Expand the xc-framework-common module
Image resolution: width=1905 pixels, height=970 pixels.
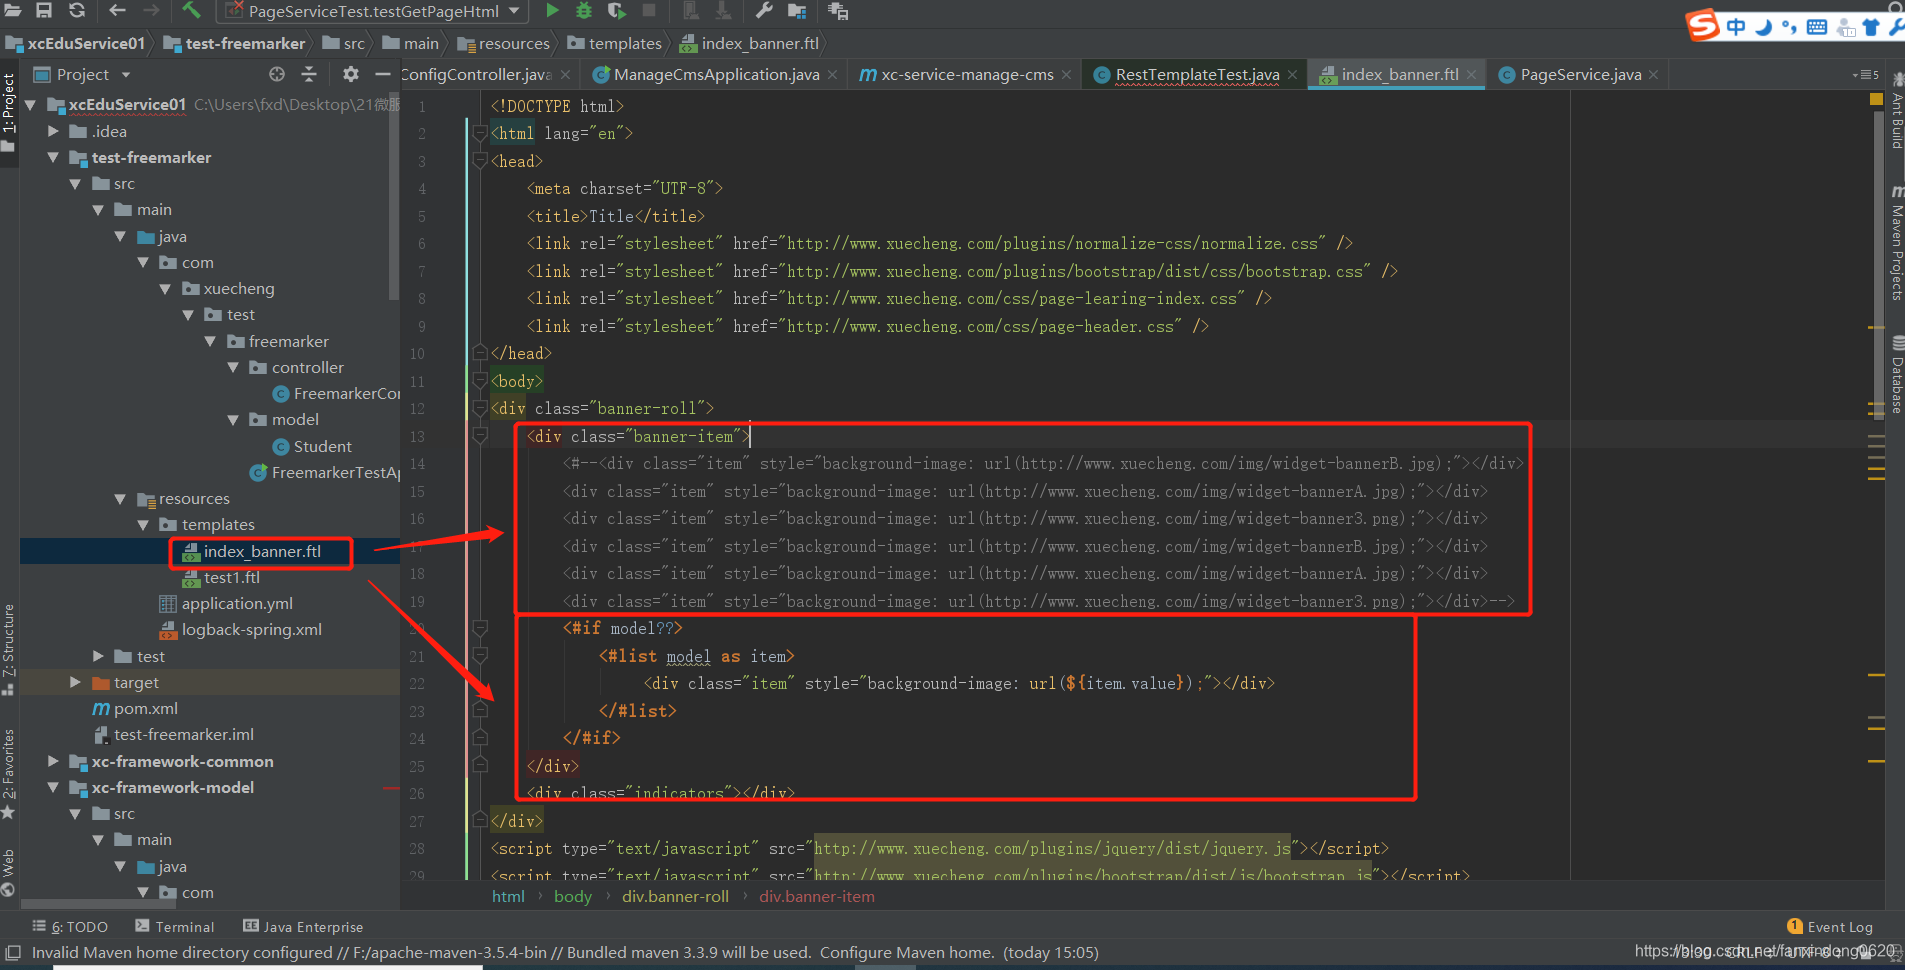tap(53, 761)
